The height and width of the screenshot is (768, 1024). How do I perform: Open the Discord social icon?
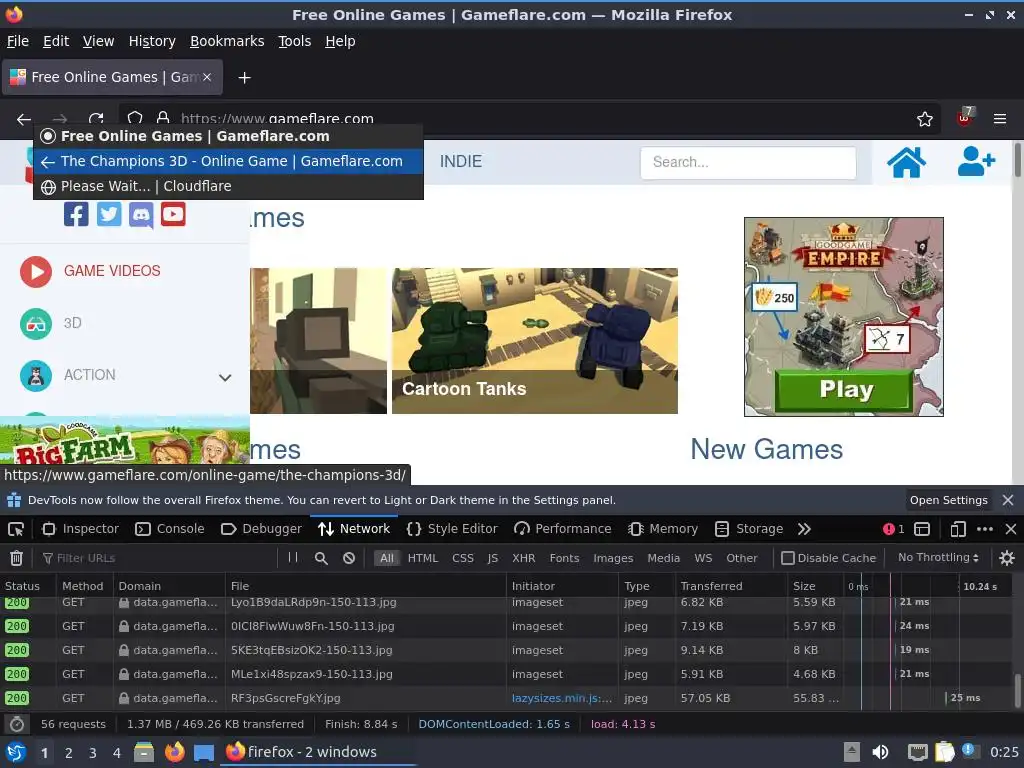(x=141, y=215)
